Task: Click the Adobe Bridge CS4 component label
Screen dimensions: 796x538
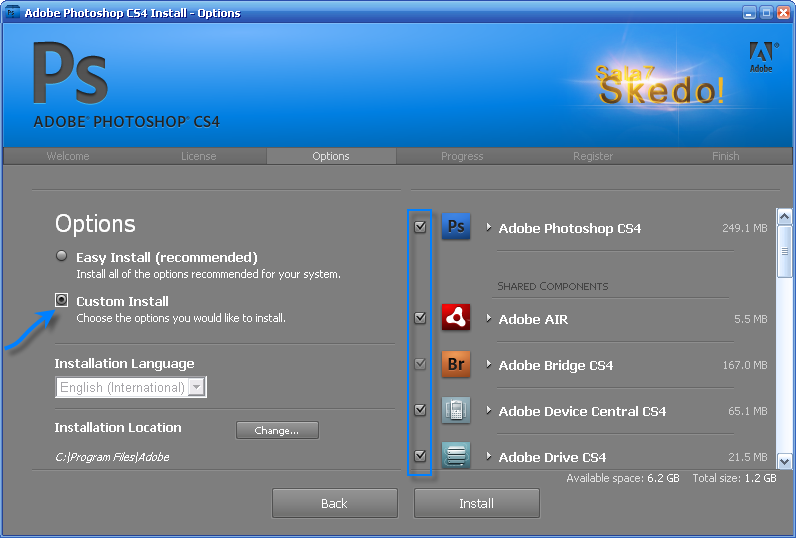Action: 556,365
